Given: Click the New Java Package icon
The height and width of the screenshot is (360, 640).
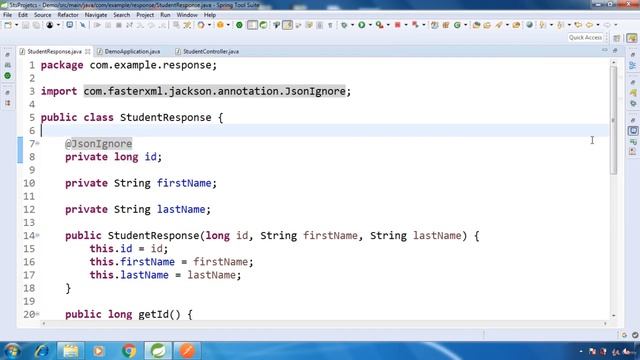Looking at the screenshot, I should 446,25.
